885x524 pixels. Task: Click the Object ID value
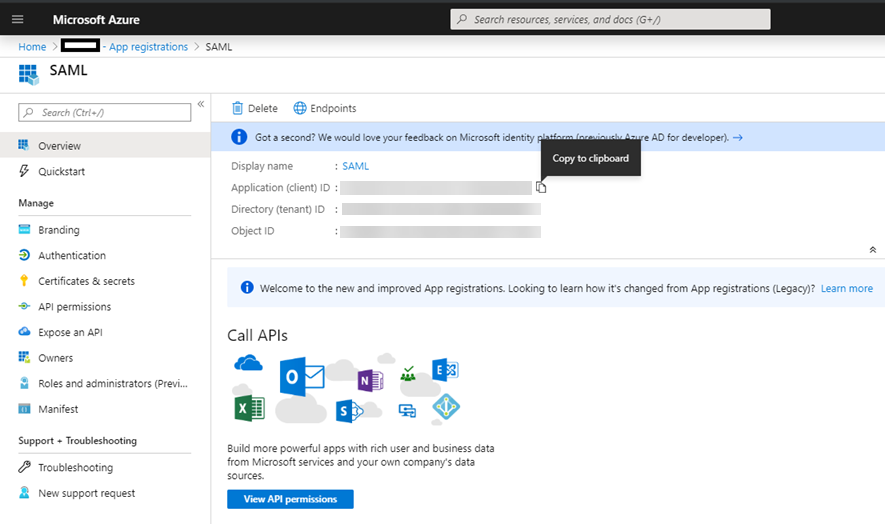(x=440, y=232)
